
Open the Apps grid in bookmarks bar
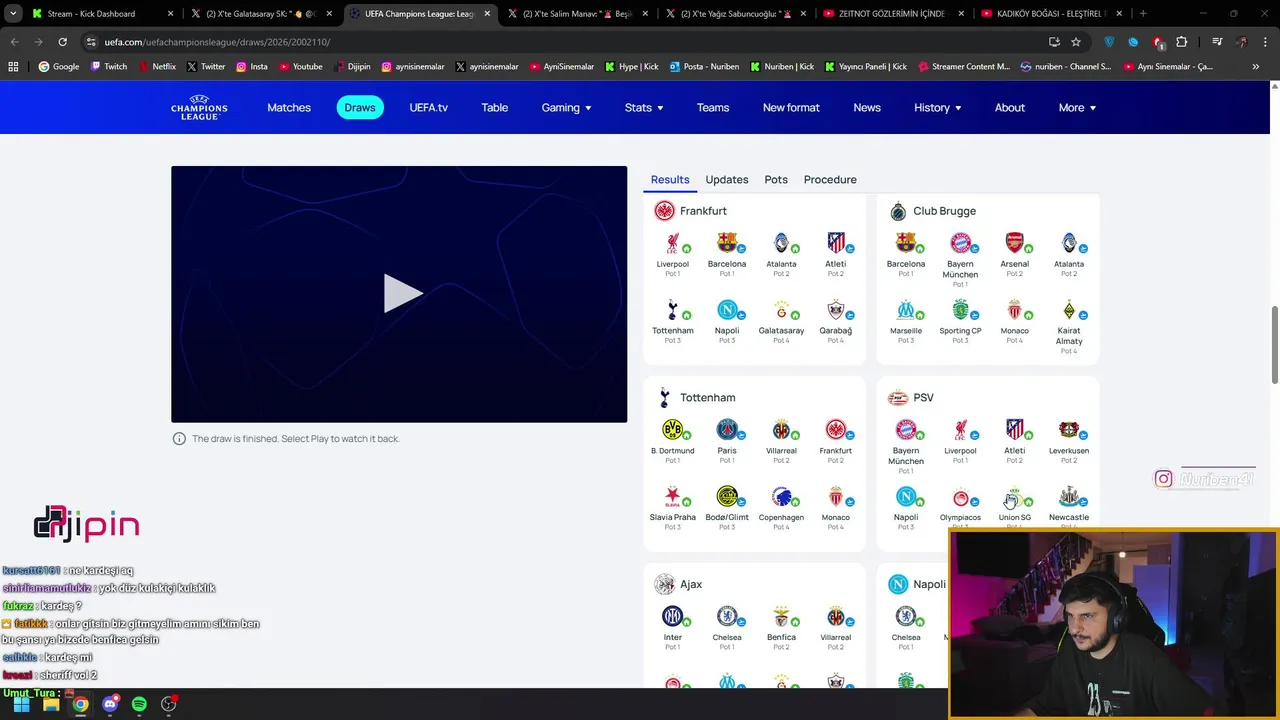13,67
